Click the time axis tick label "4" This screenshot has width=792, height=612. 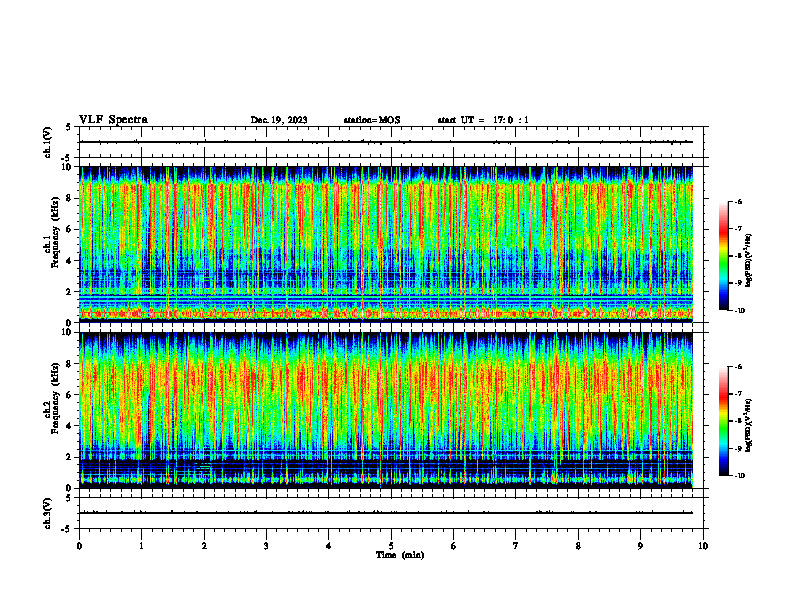pyautogui.click(x=329, y=546)
